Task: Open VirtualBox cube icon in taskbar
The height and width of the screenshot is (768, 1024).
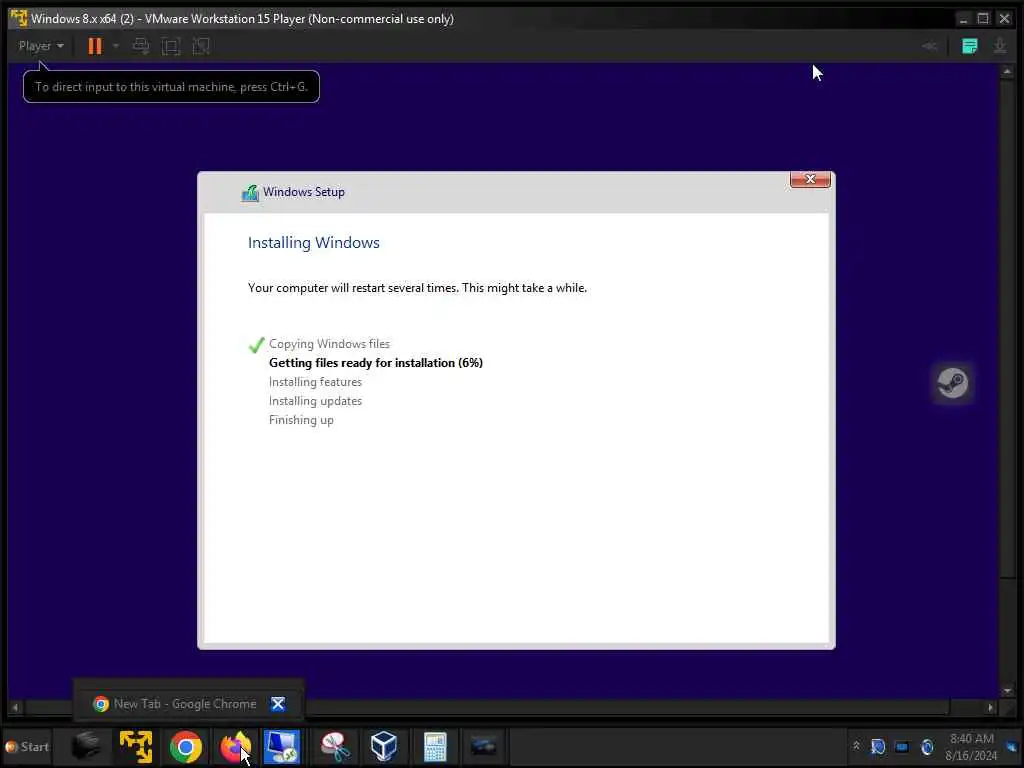Action: pyautogui.click(x=384, y=746)
